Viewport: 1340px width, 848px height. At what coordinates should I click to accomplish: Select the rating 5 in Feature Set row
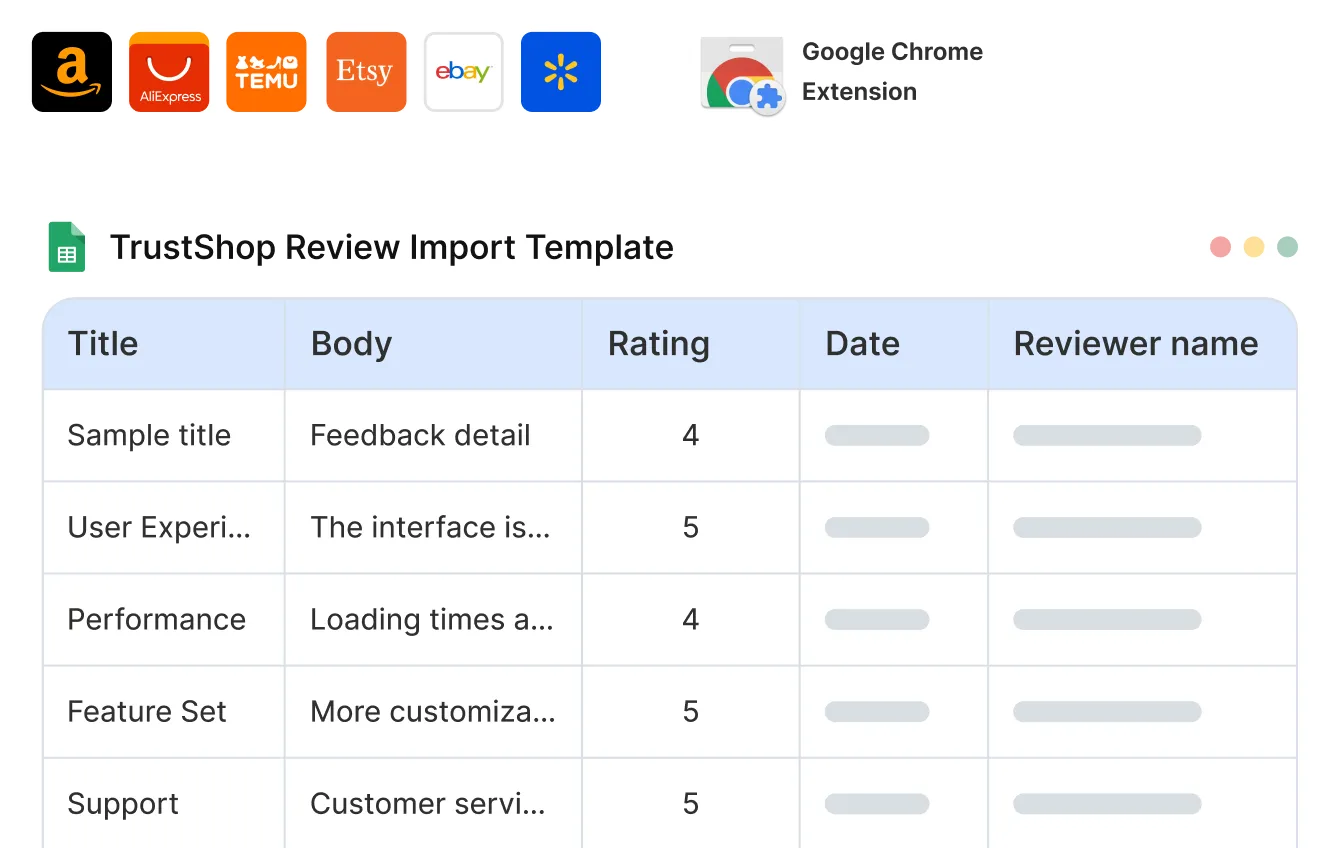(x=691, y=712)
